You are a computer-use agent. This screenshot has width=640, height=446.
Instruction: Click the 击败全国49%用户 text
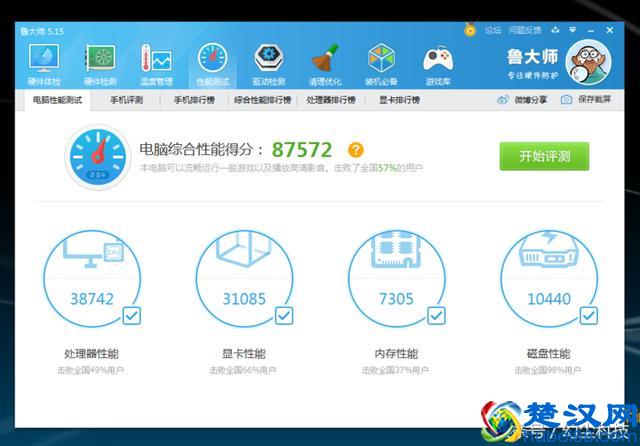(x=91, y=370)
